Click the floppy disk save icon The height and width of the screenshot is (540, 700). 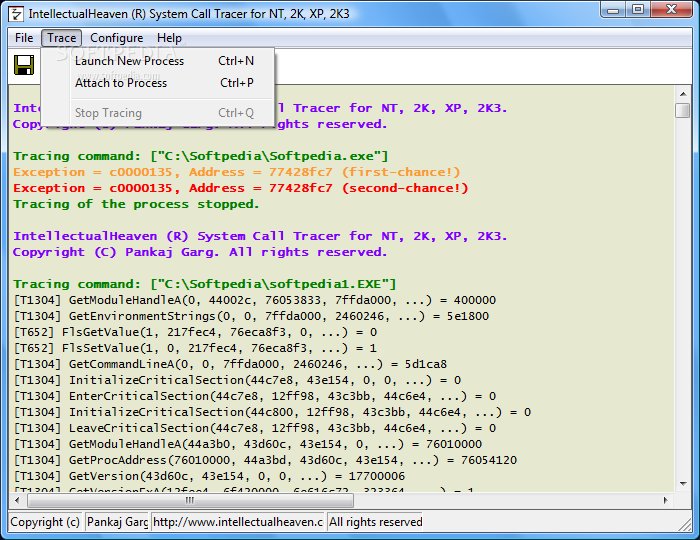(x=24, y=65)
